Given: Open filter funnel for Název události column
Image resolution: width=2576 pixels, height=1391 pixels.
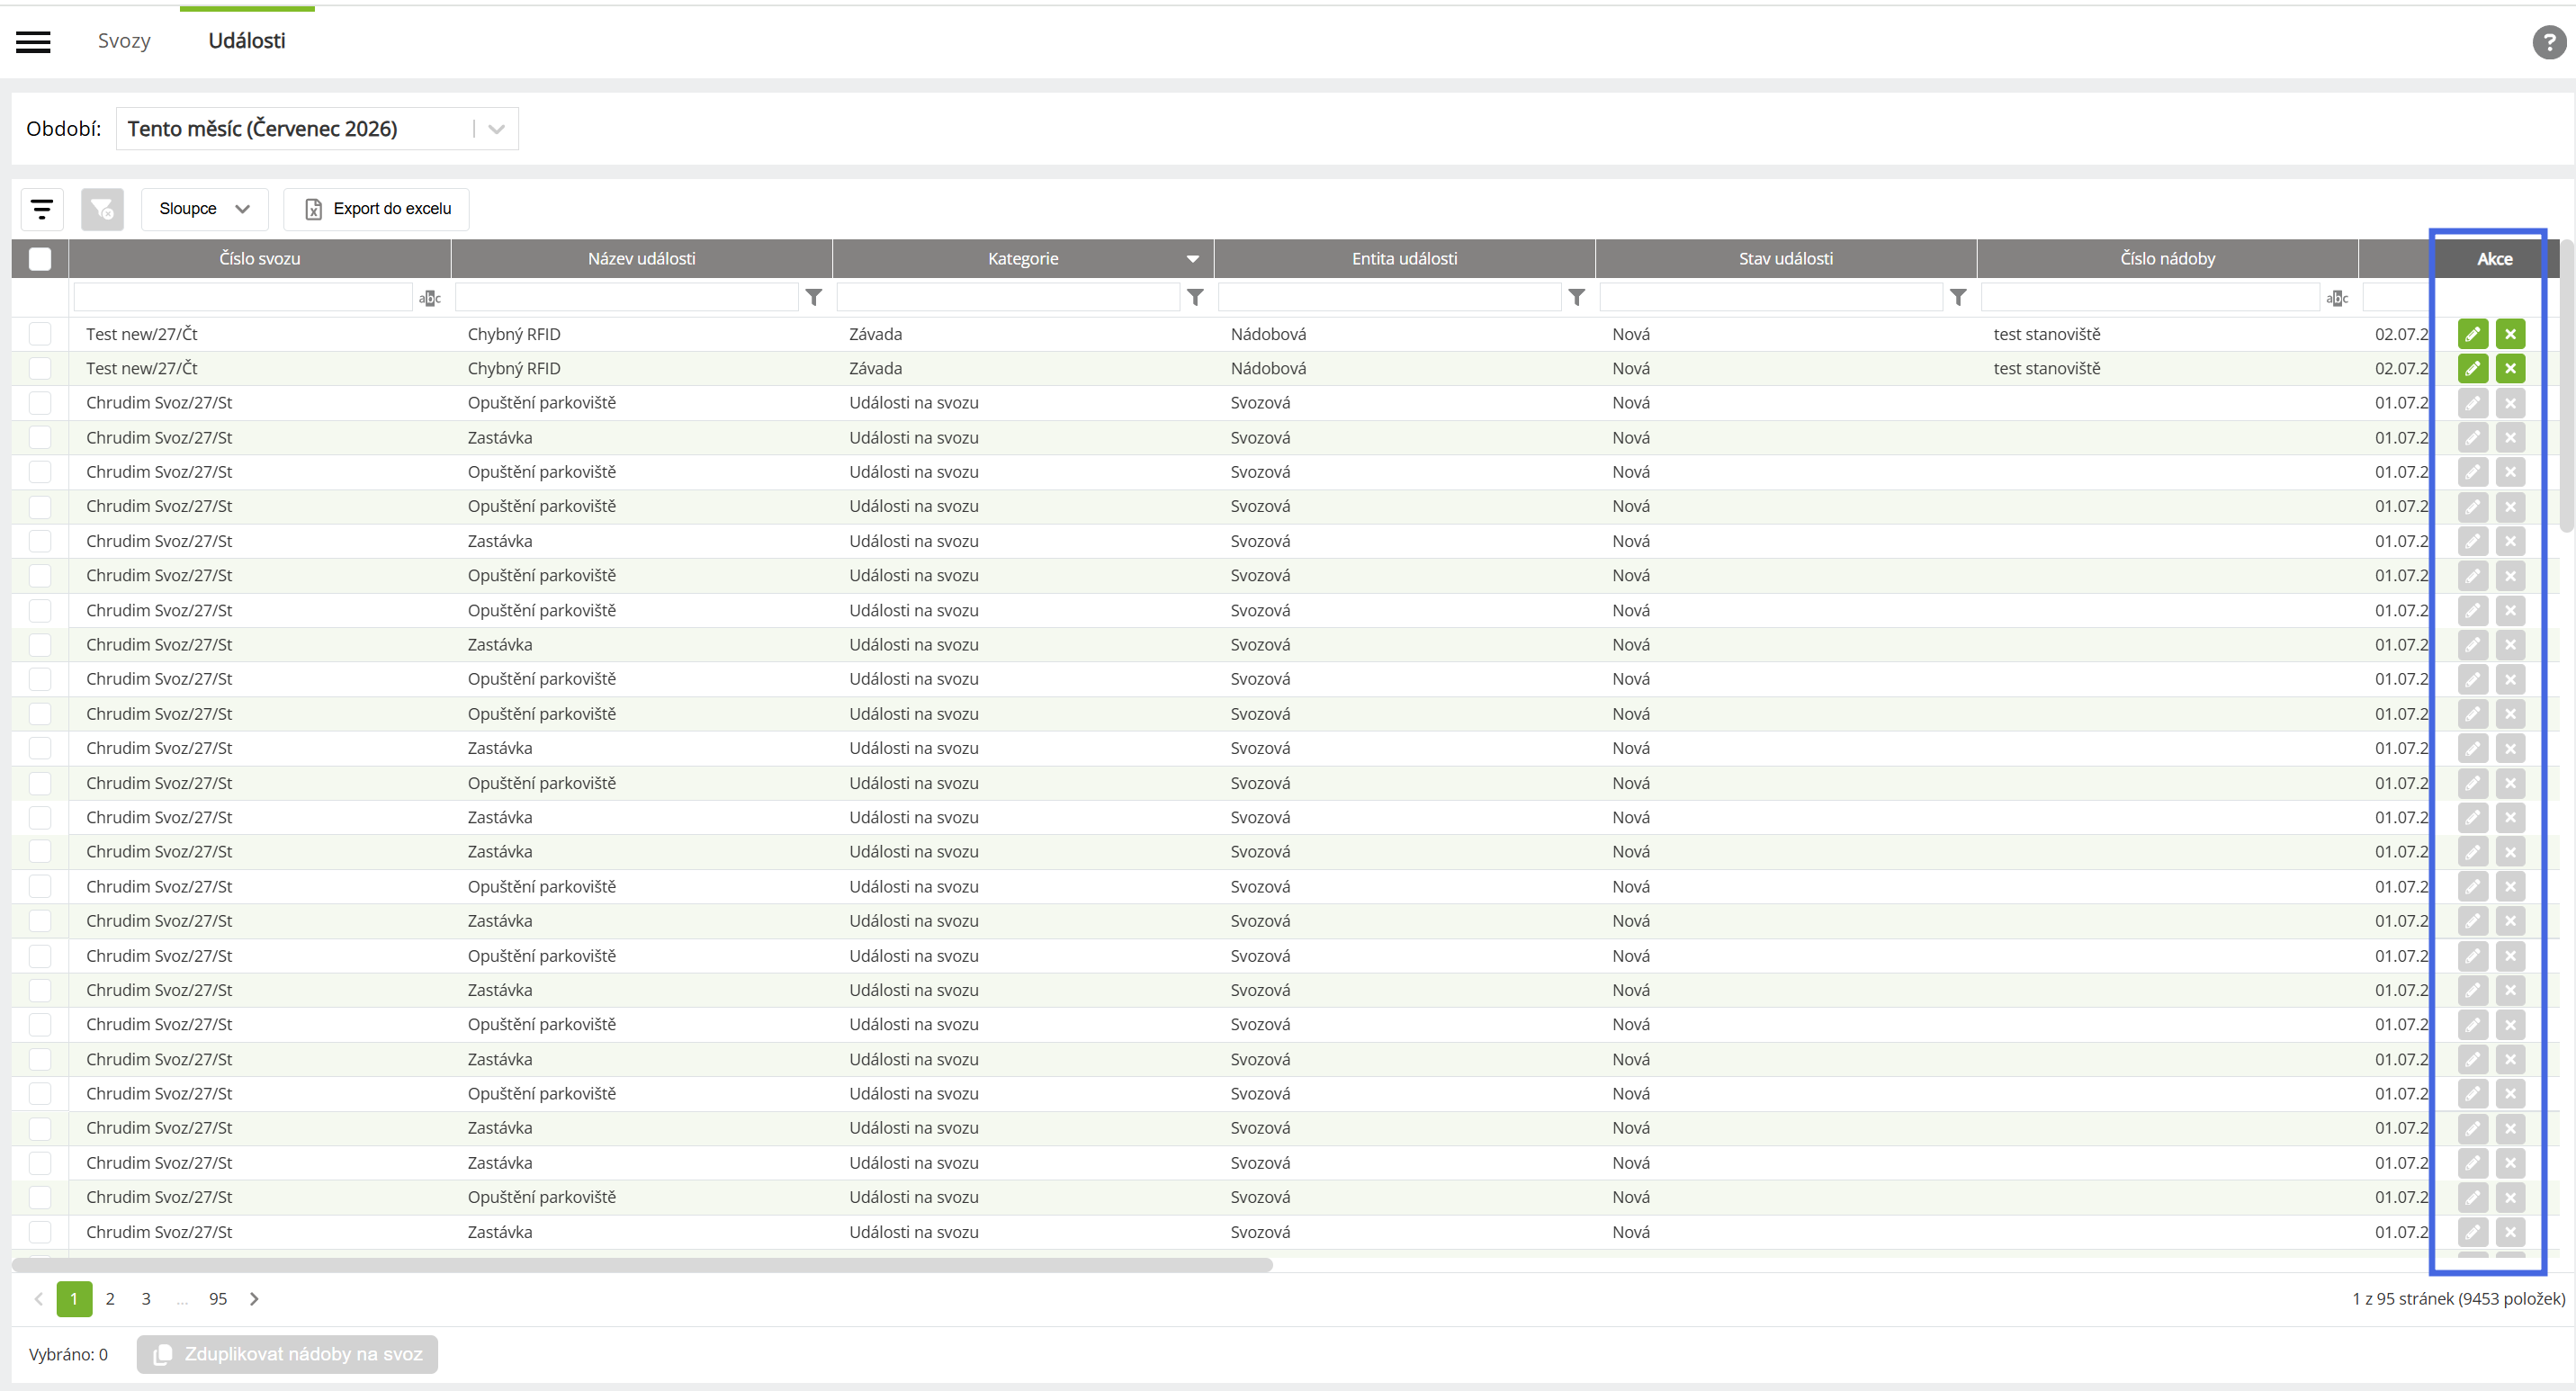Looking at the screenshot, I should [x=814, y=297].
